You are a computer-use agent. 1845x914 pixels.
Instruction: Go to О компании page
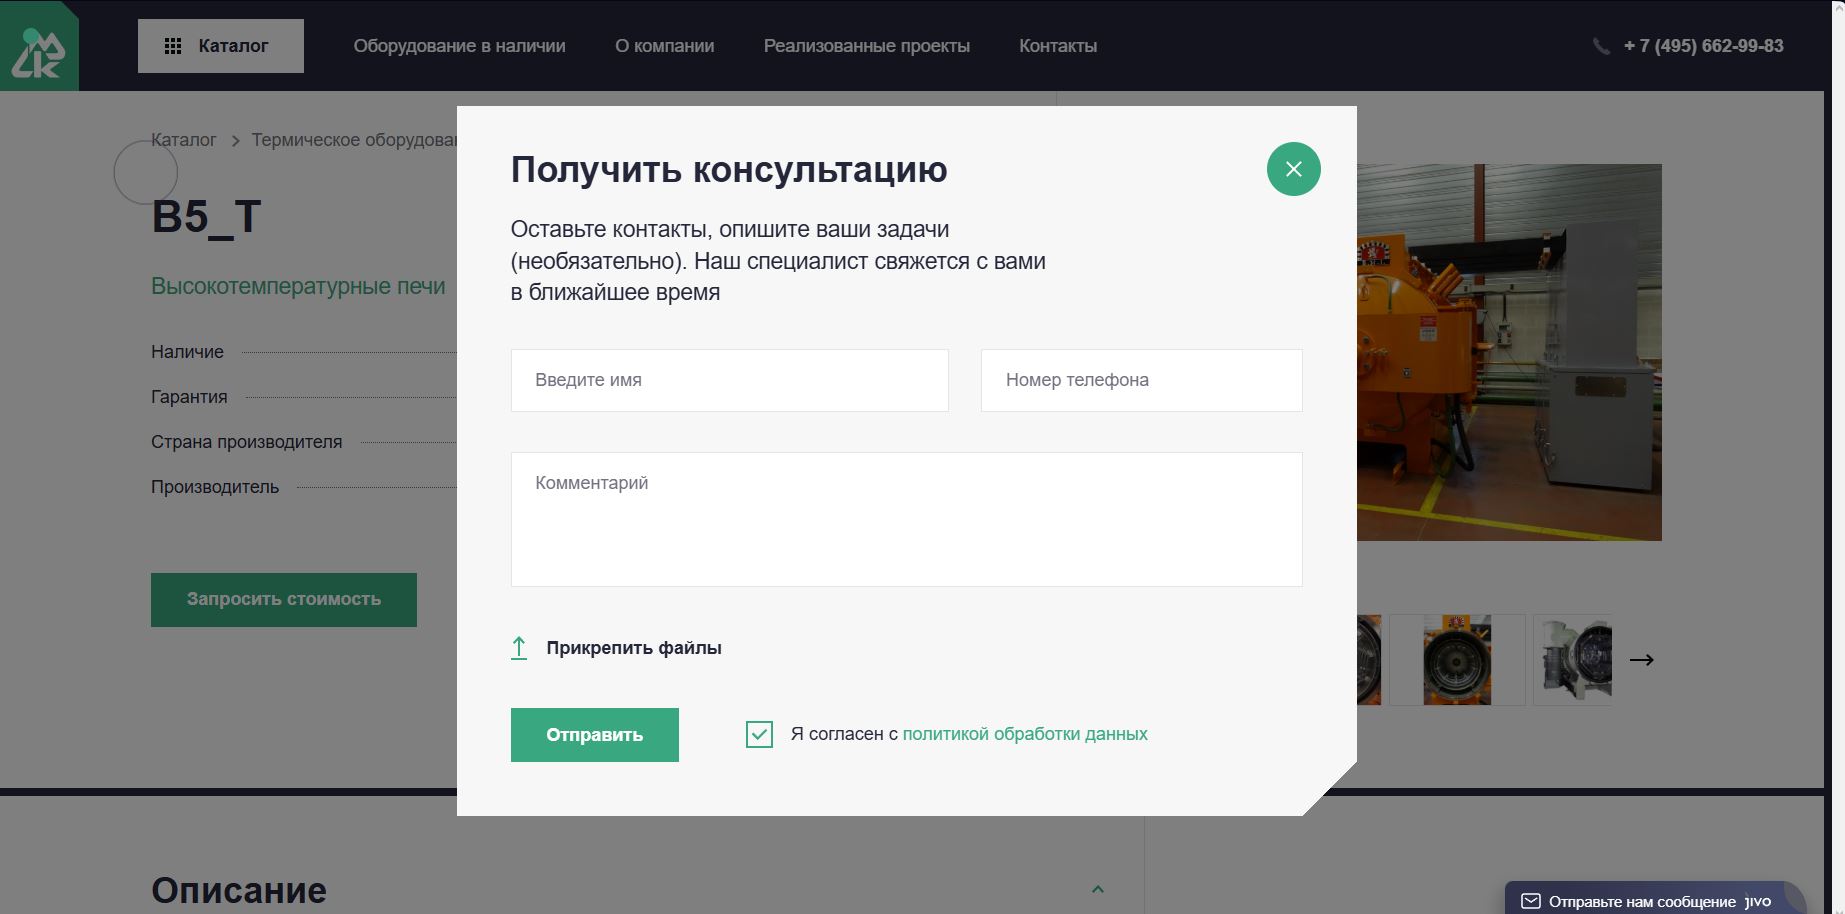click(665, 46)
